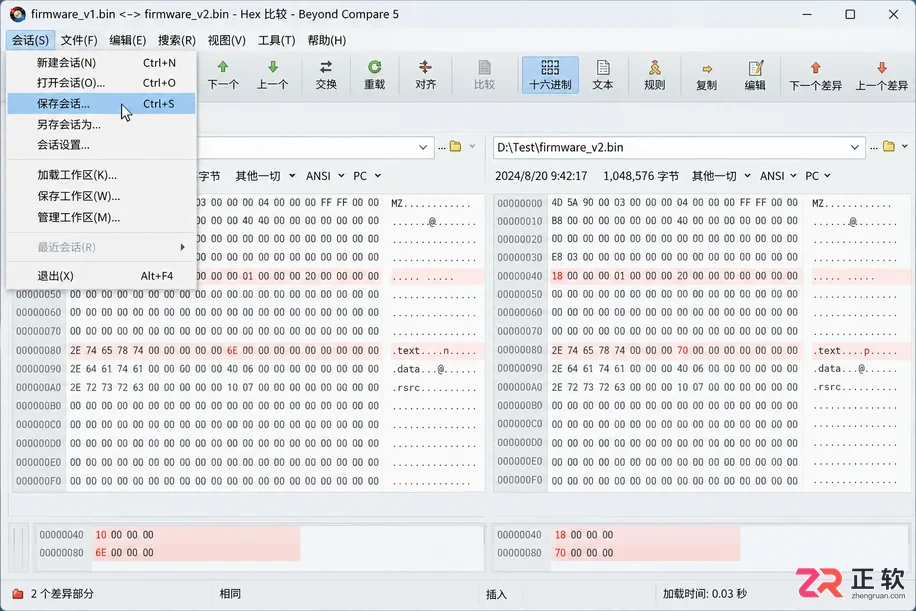916x611 pixels.
Task: Open the left pane PC line-ending dropdown
Action: coord(367,176)
